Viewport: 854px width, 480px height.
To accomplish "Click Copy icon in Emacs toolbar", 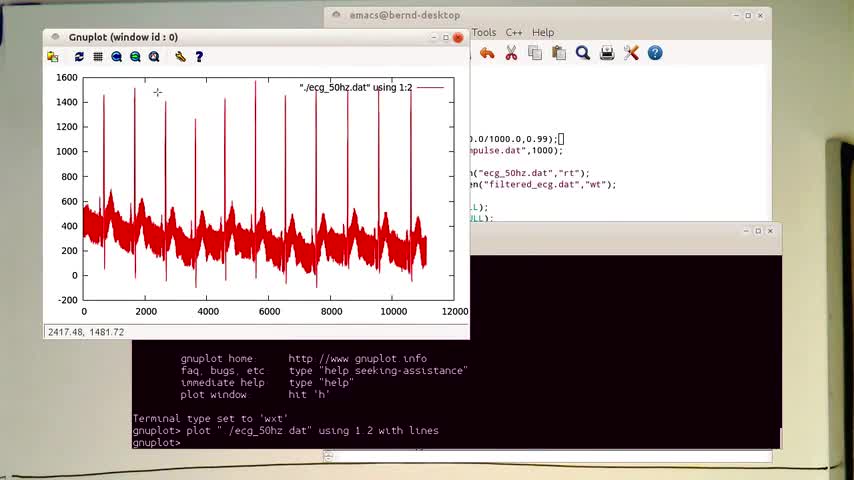I will pyautogui.click(x=535, y=53).
